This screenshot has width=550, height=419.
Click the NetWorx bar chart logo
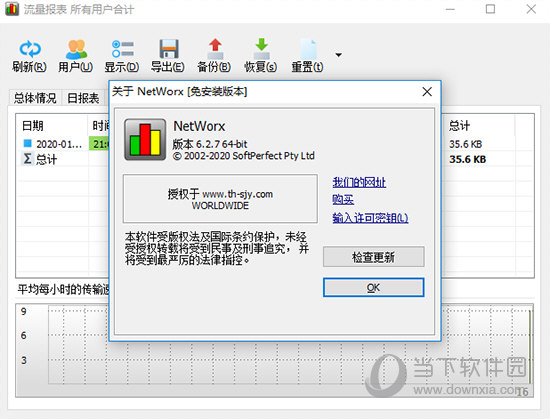(145, 139)
